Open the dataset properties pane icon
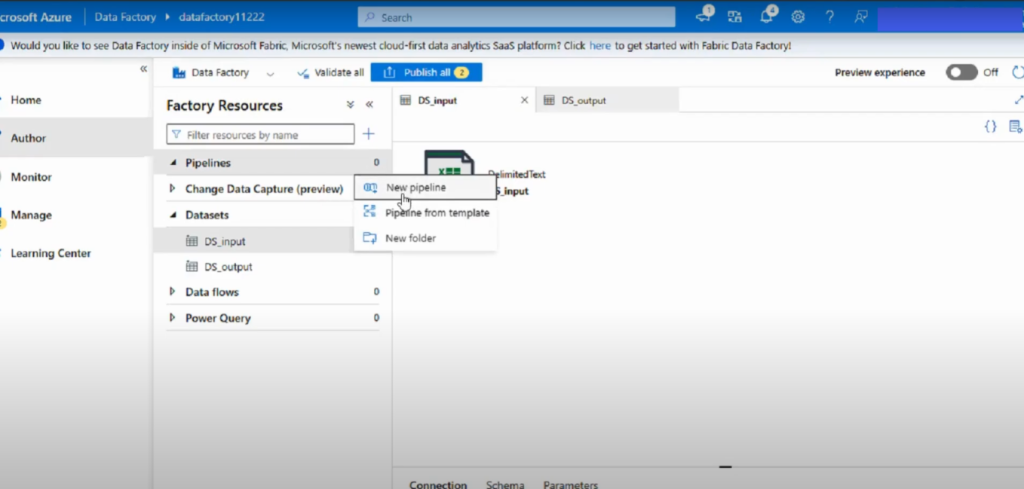Viewport: 1024px width, 489px height. pyautogui.click(x=1016, y=127)
